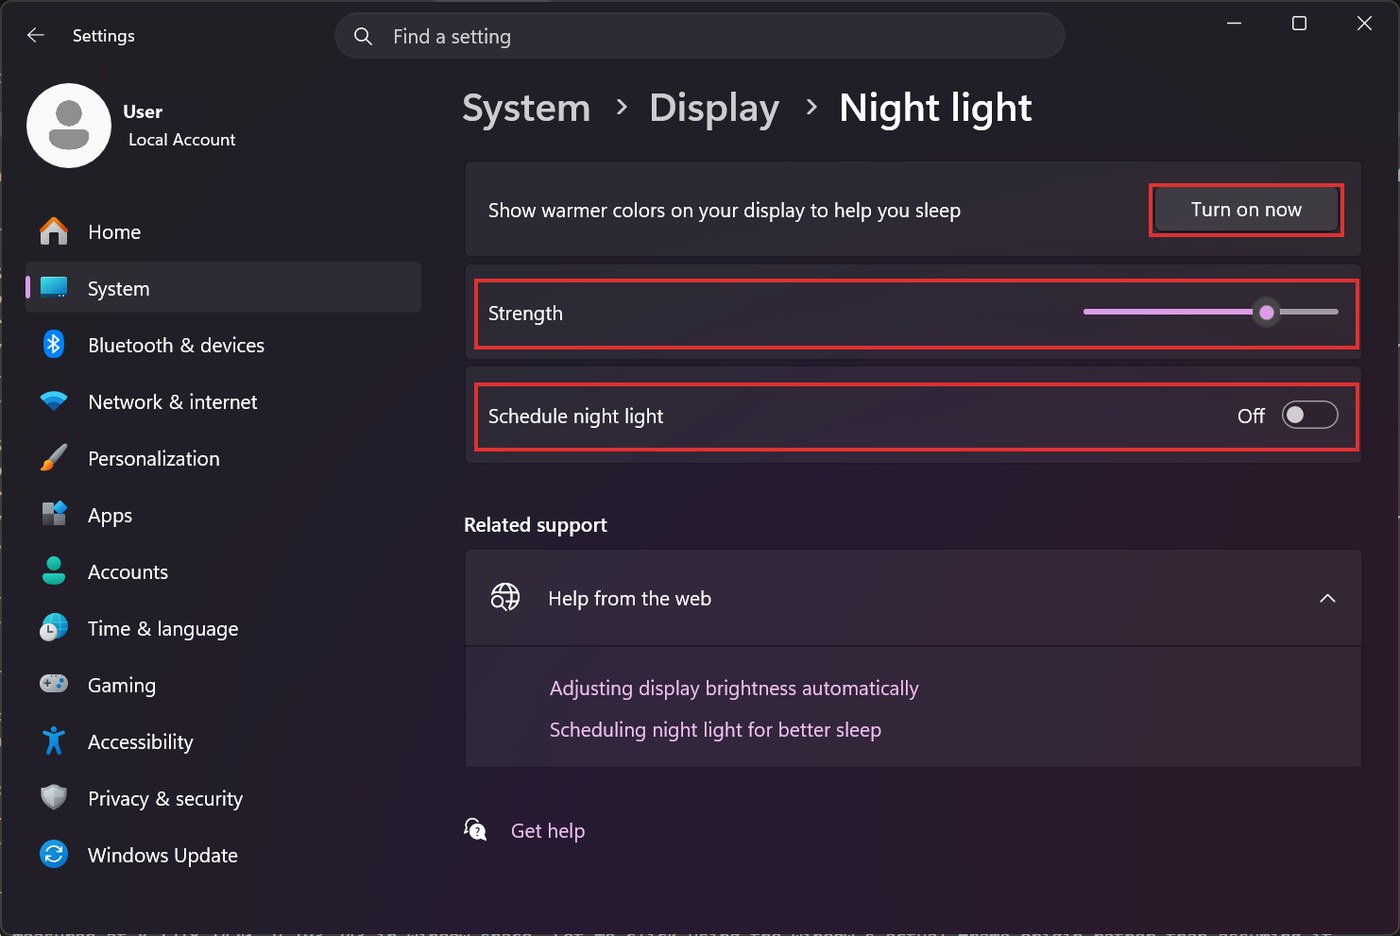Click the Accessibility figure icon
The height and width of the screenshot is (936, 1400).
point(54,741)
